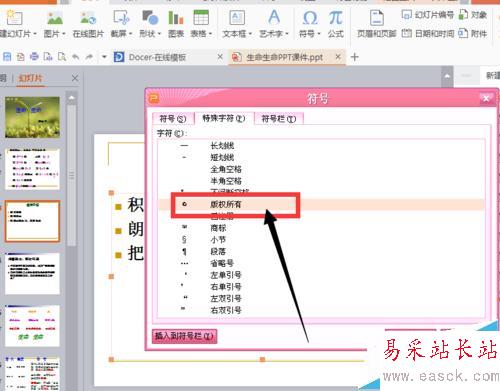This screenshot has height=391, width=500.
Task: Select the Text Box (文本框) icon
Action: tap(237, 17)
